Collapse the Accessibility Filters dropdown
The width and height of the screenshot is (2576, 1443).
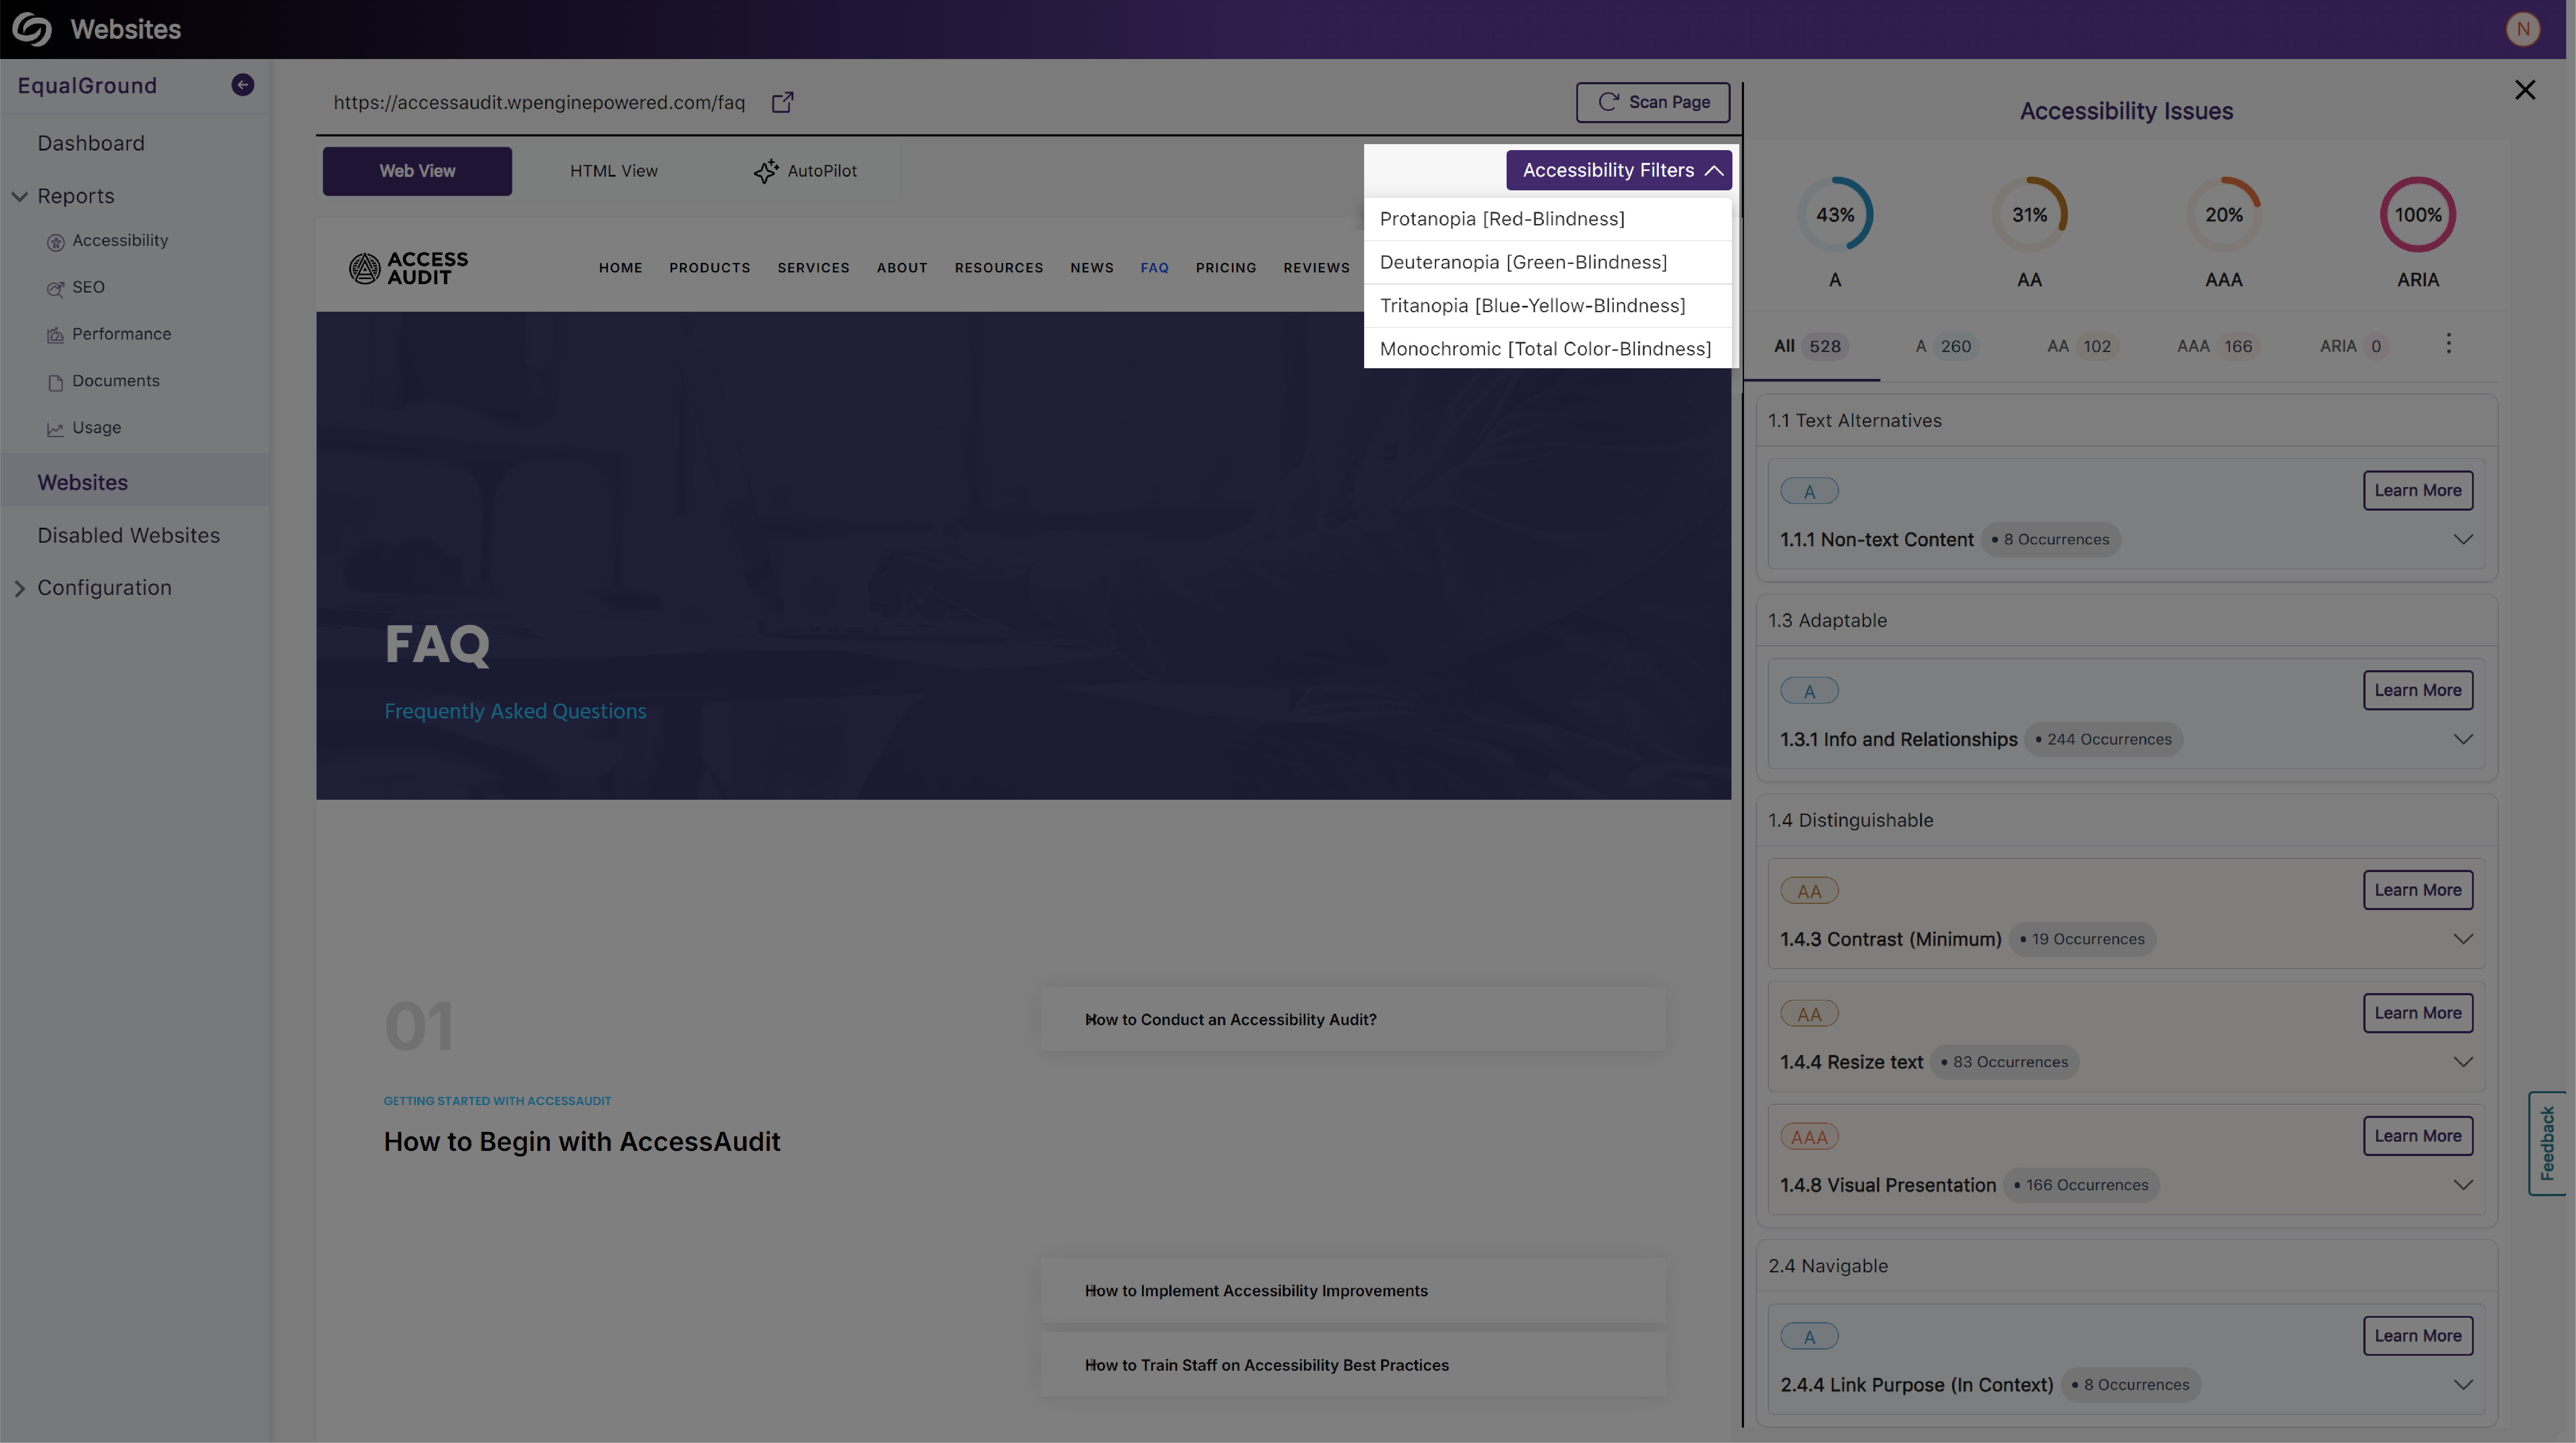click(x=1619, y=170)
